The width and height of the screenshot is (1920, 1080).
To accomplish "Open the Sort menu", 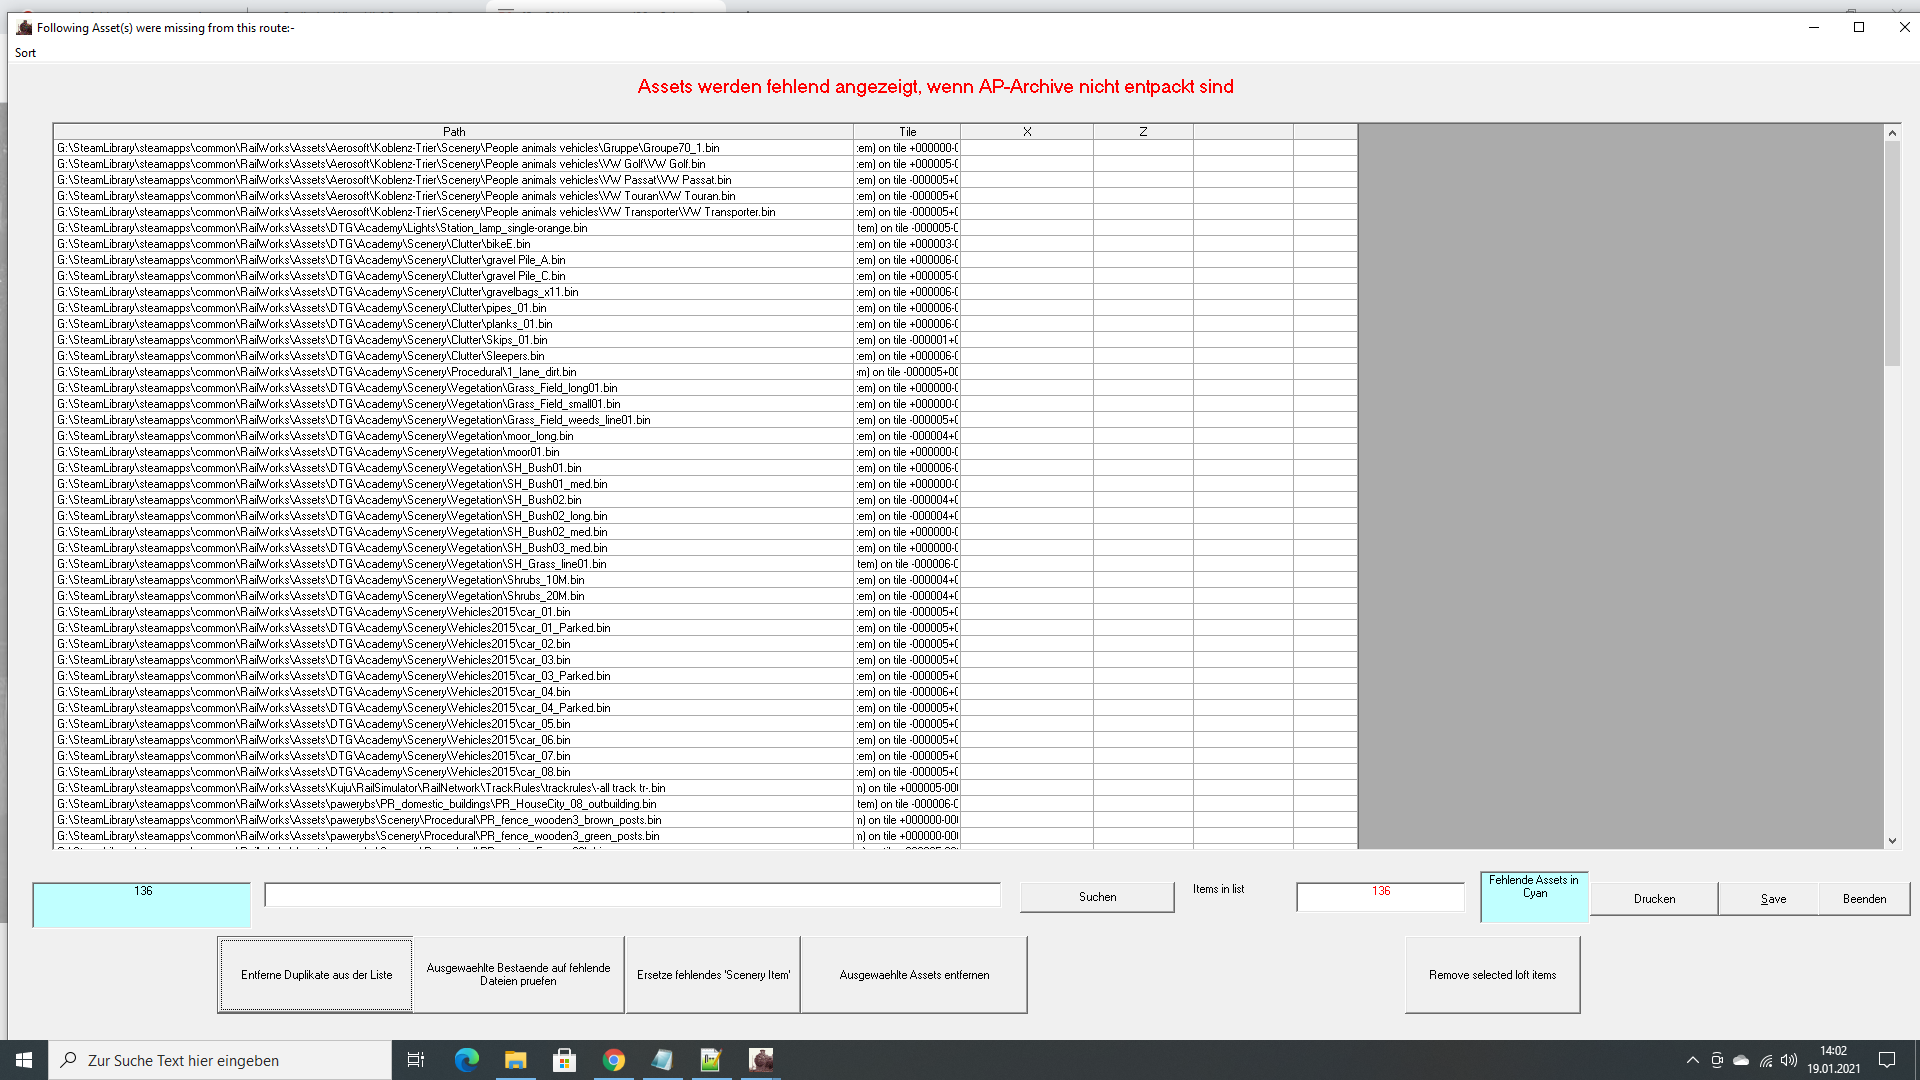I will (x=25, y=53).
